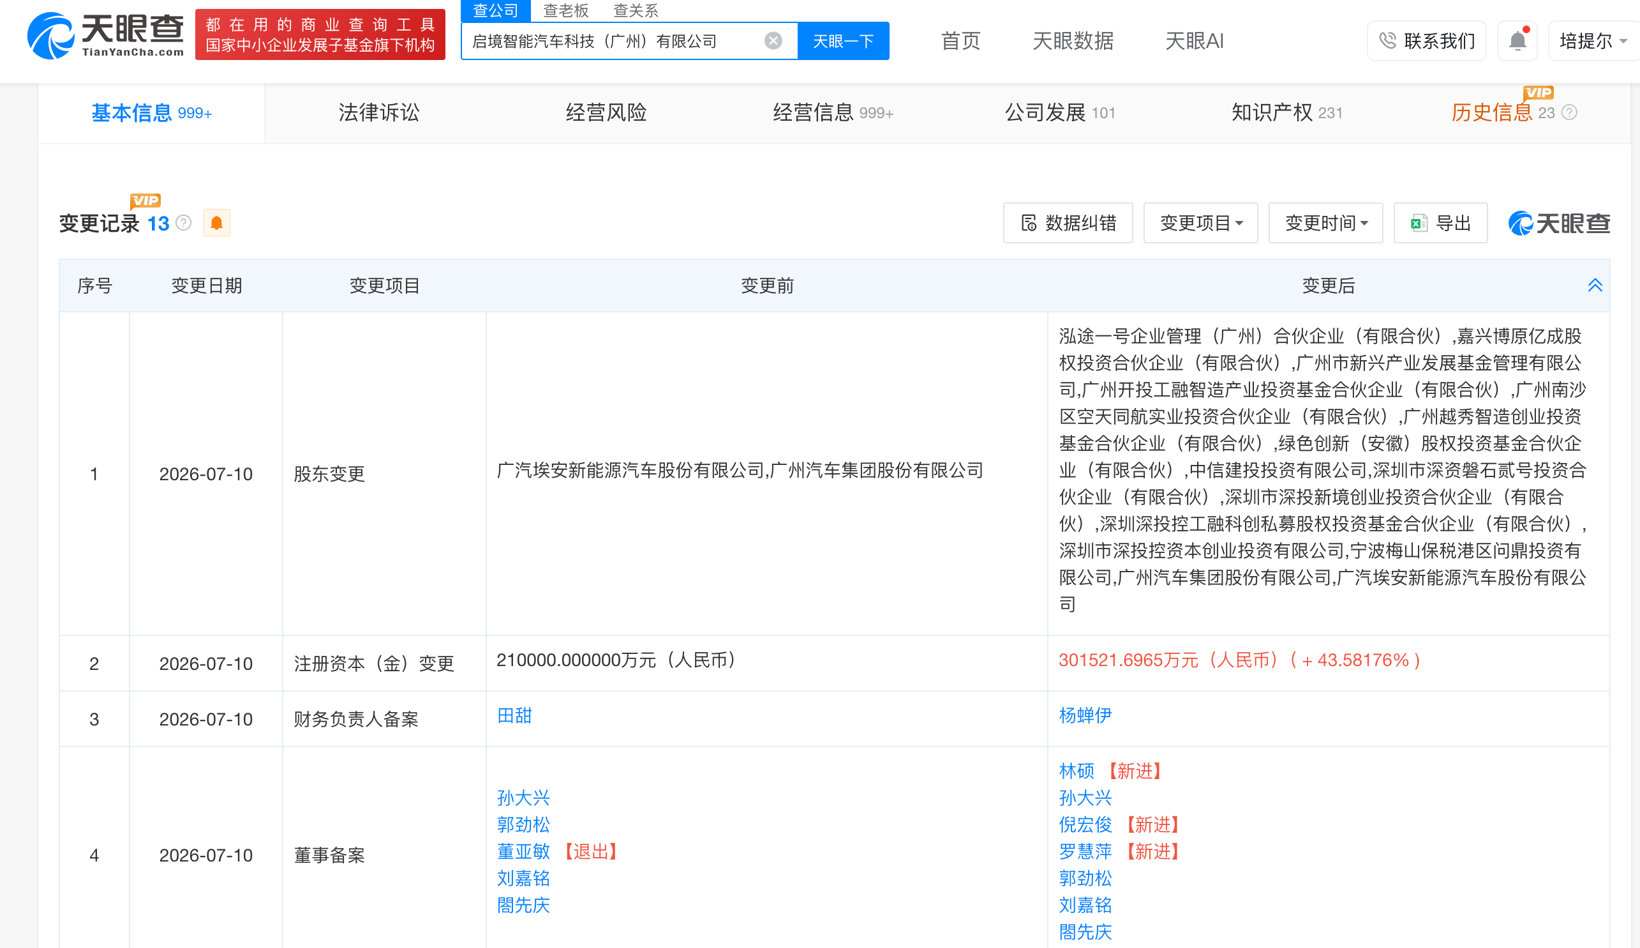This screenshot has width=1640, height=948.
Task: Open 刘嘉铭 link in 变更前 column
Action: click(523, 879)
